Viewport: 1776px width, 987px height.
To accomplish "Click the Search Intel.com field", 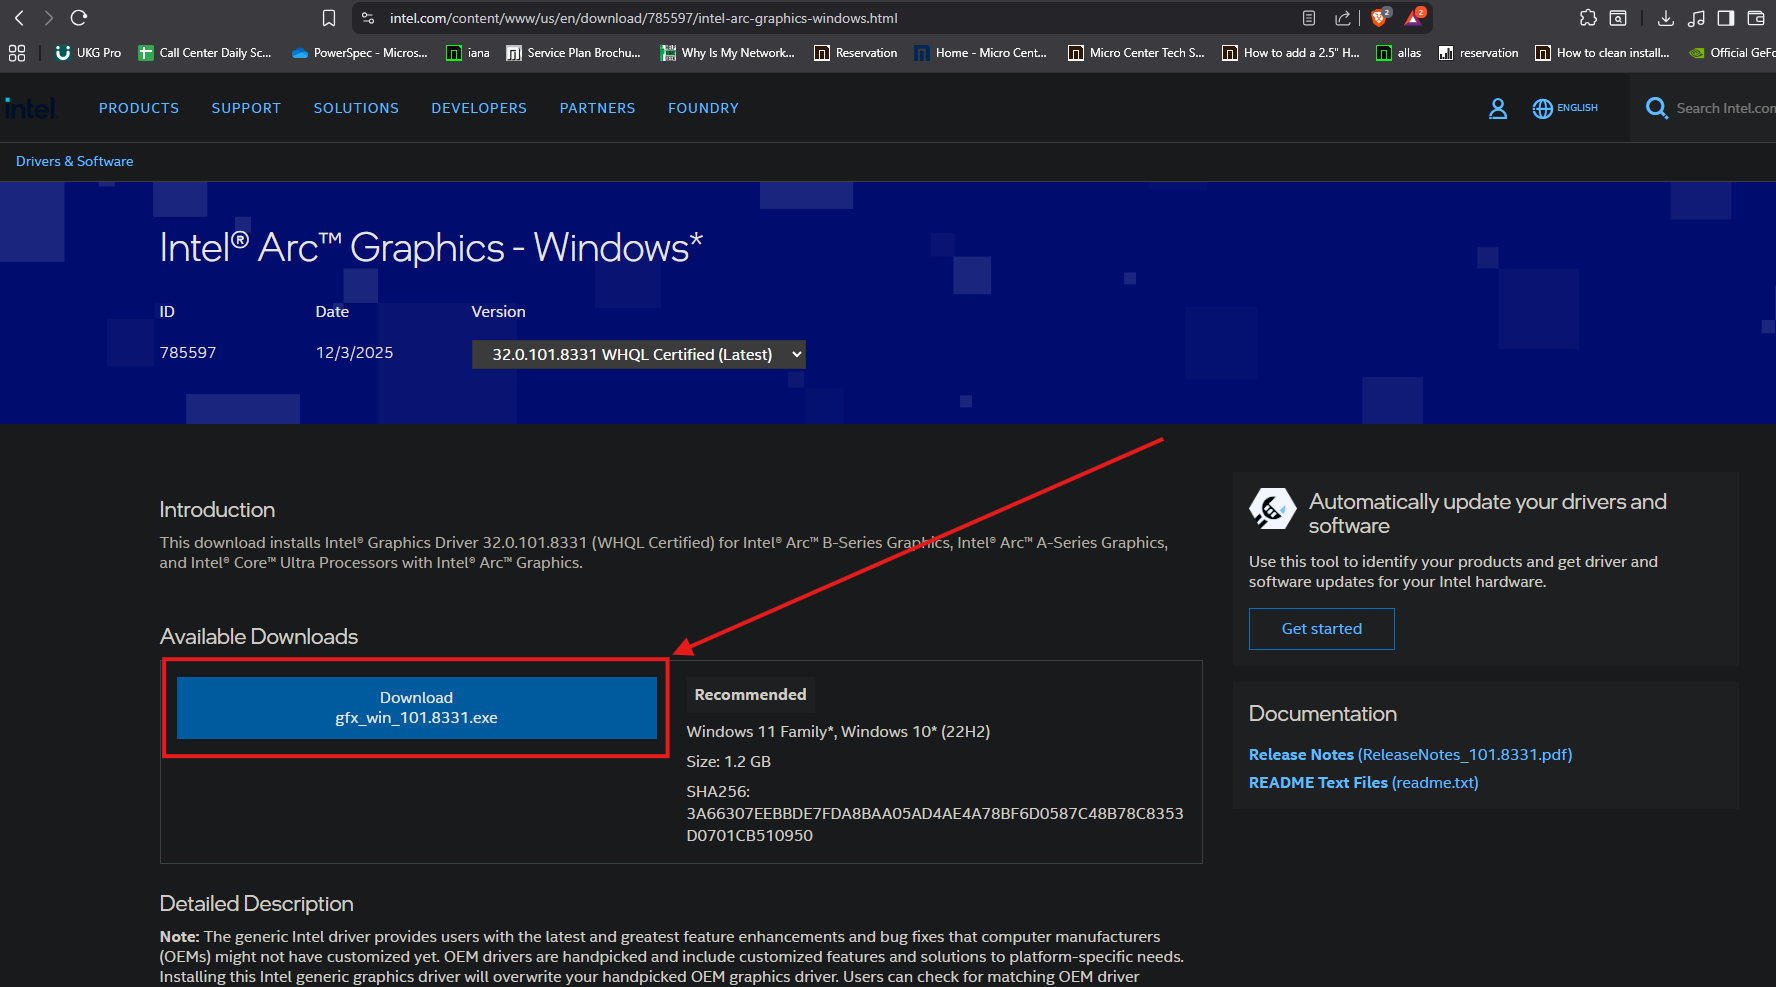I will pyautogui.click(x=1725, y=108).
